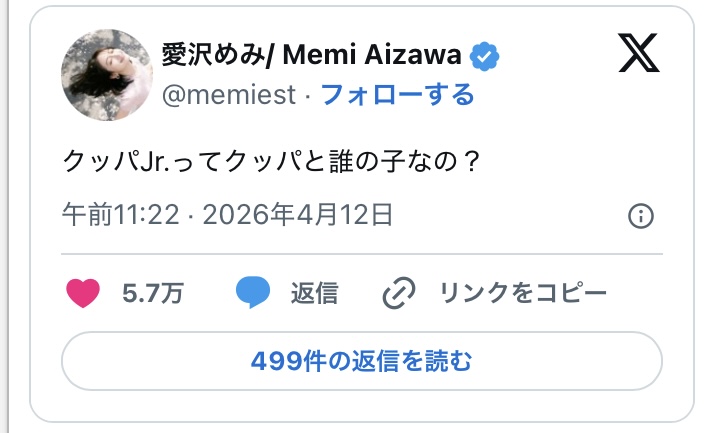
Task: Open the @memiest handle link
Action: tap(229, 95)
